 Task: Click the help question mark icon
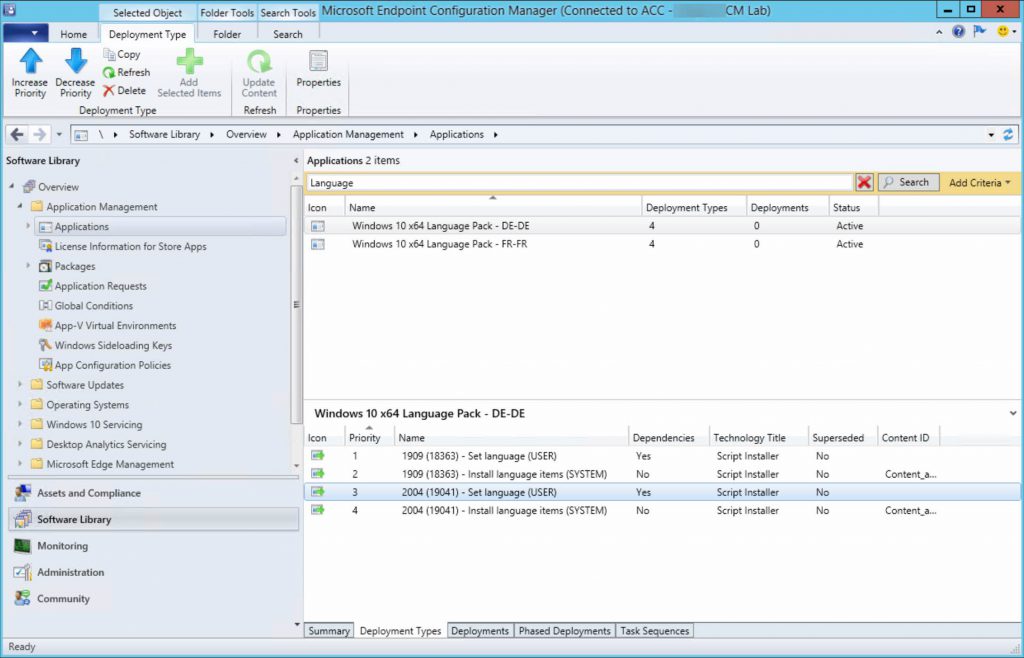coord(958,31)
